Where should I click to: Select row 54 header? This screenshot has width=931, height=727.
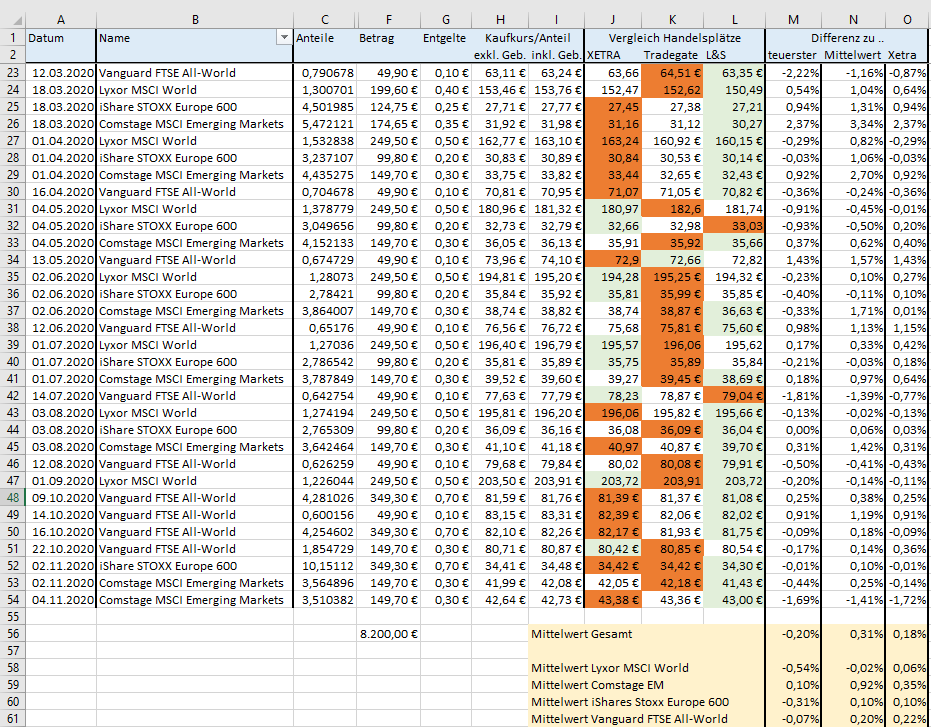(11, 600)
